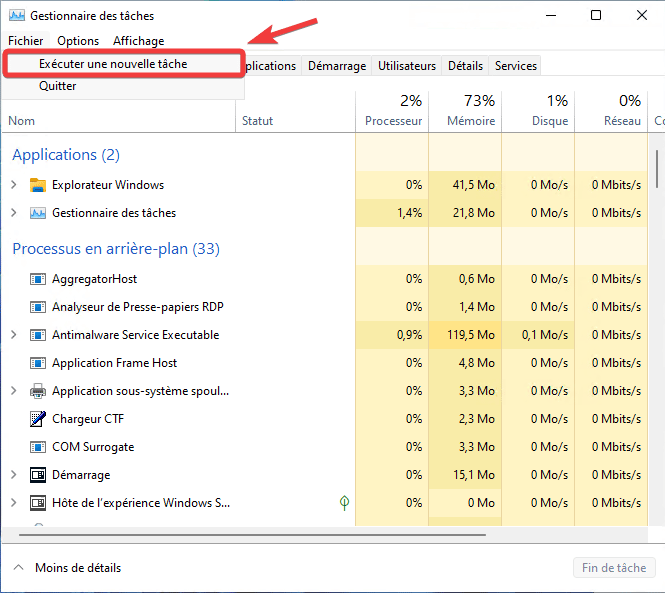Click the printer spooler subsystem icon
The width and height of the screenshot is (665, 593).
tap(38, 391)
